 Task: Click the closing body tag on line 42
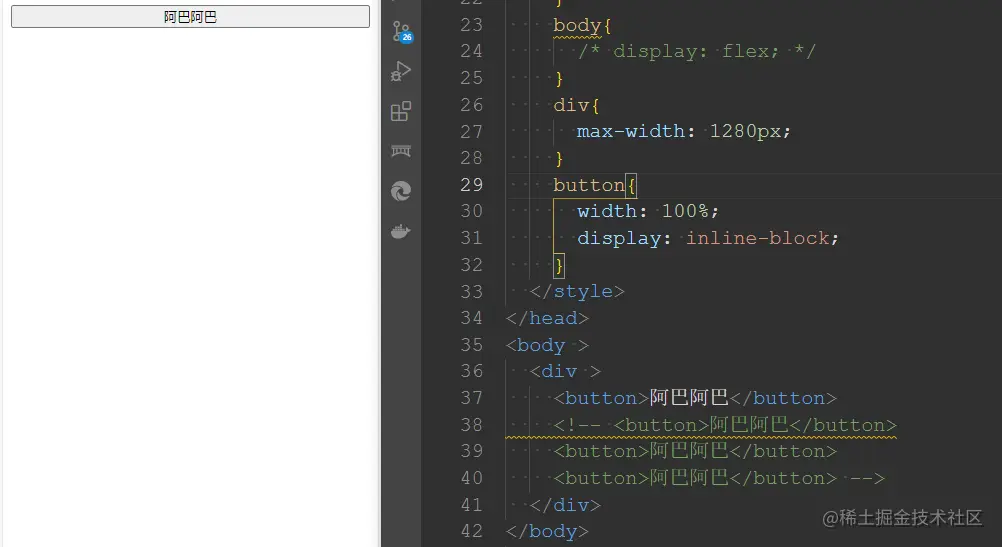pyautogui.click(x=547, y=532)
